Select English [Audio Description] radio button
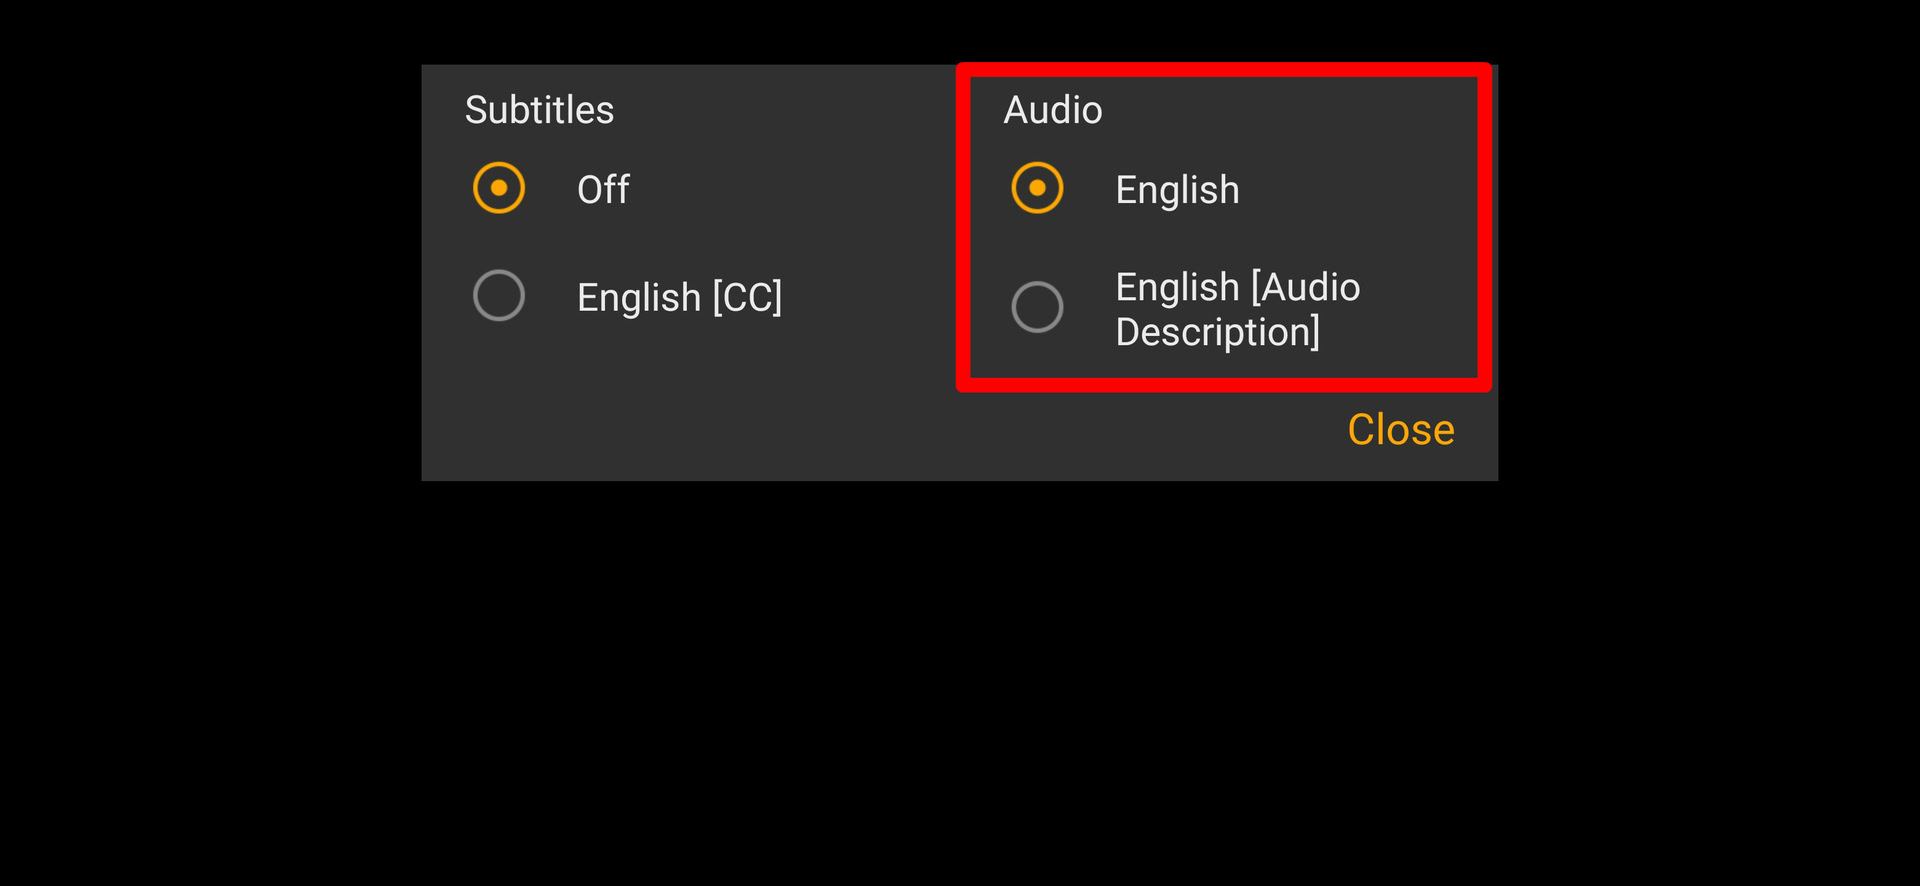 (x=1037, y=307)
